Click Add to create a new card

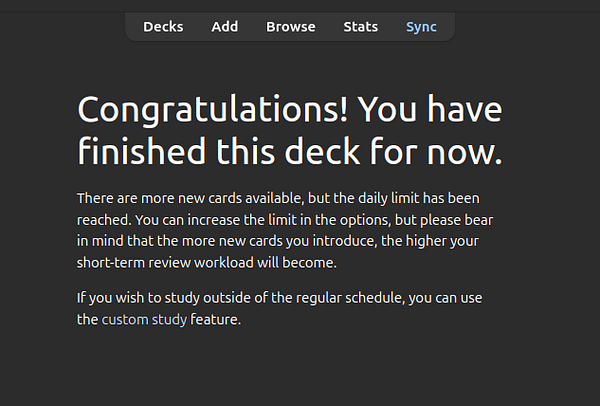tap(225, 27)
